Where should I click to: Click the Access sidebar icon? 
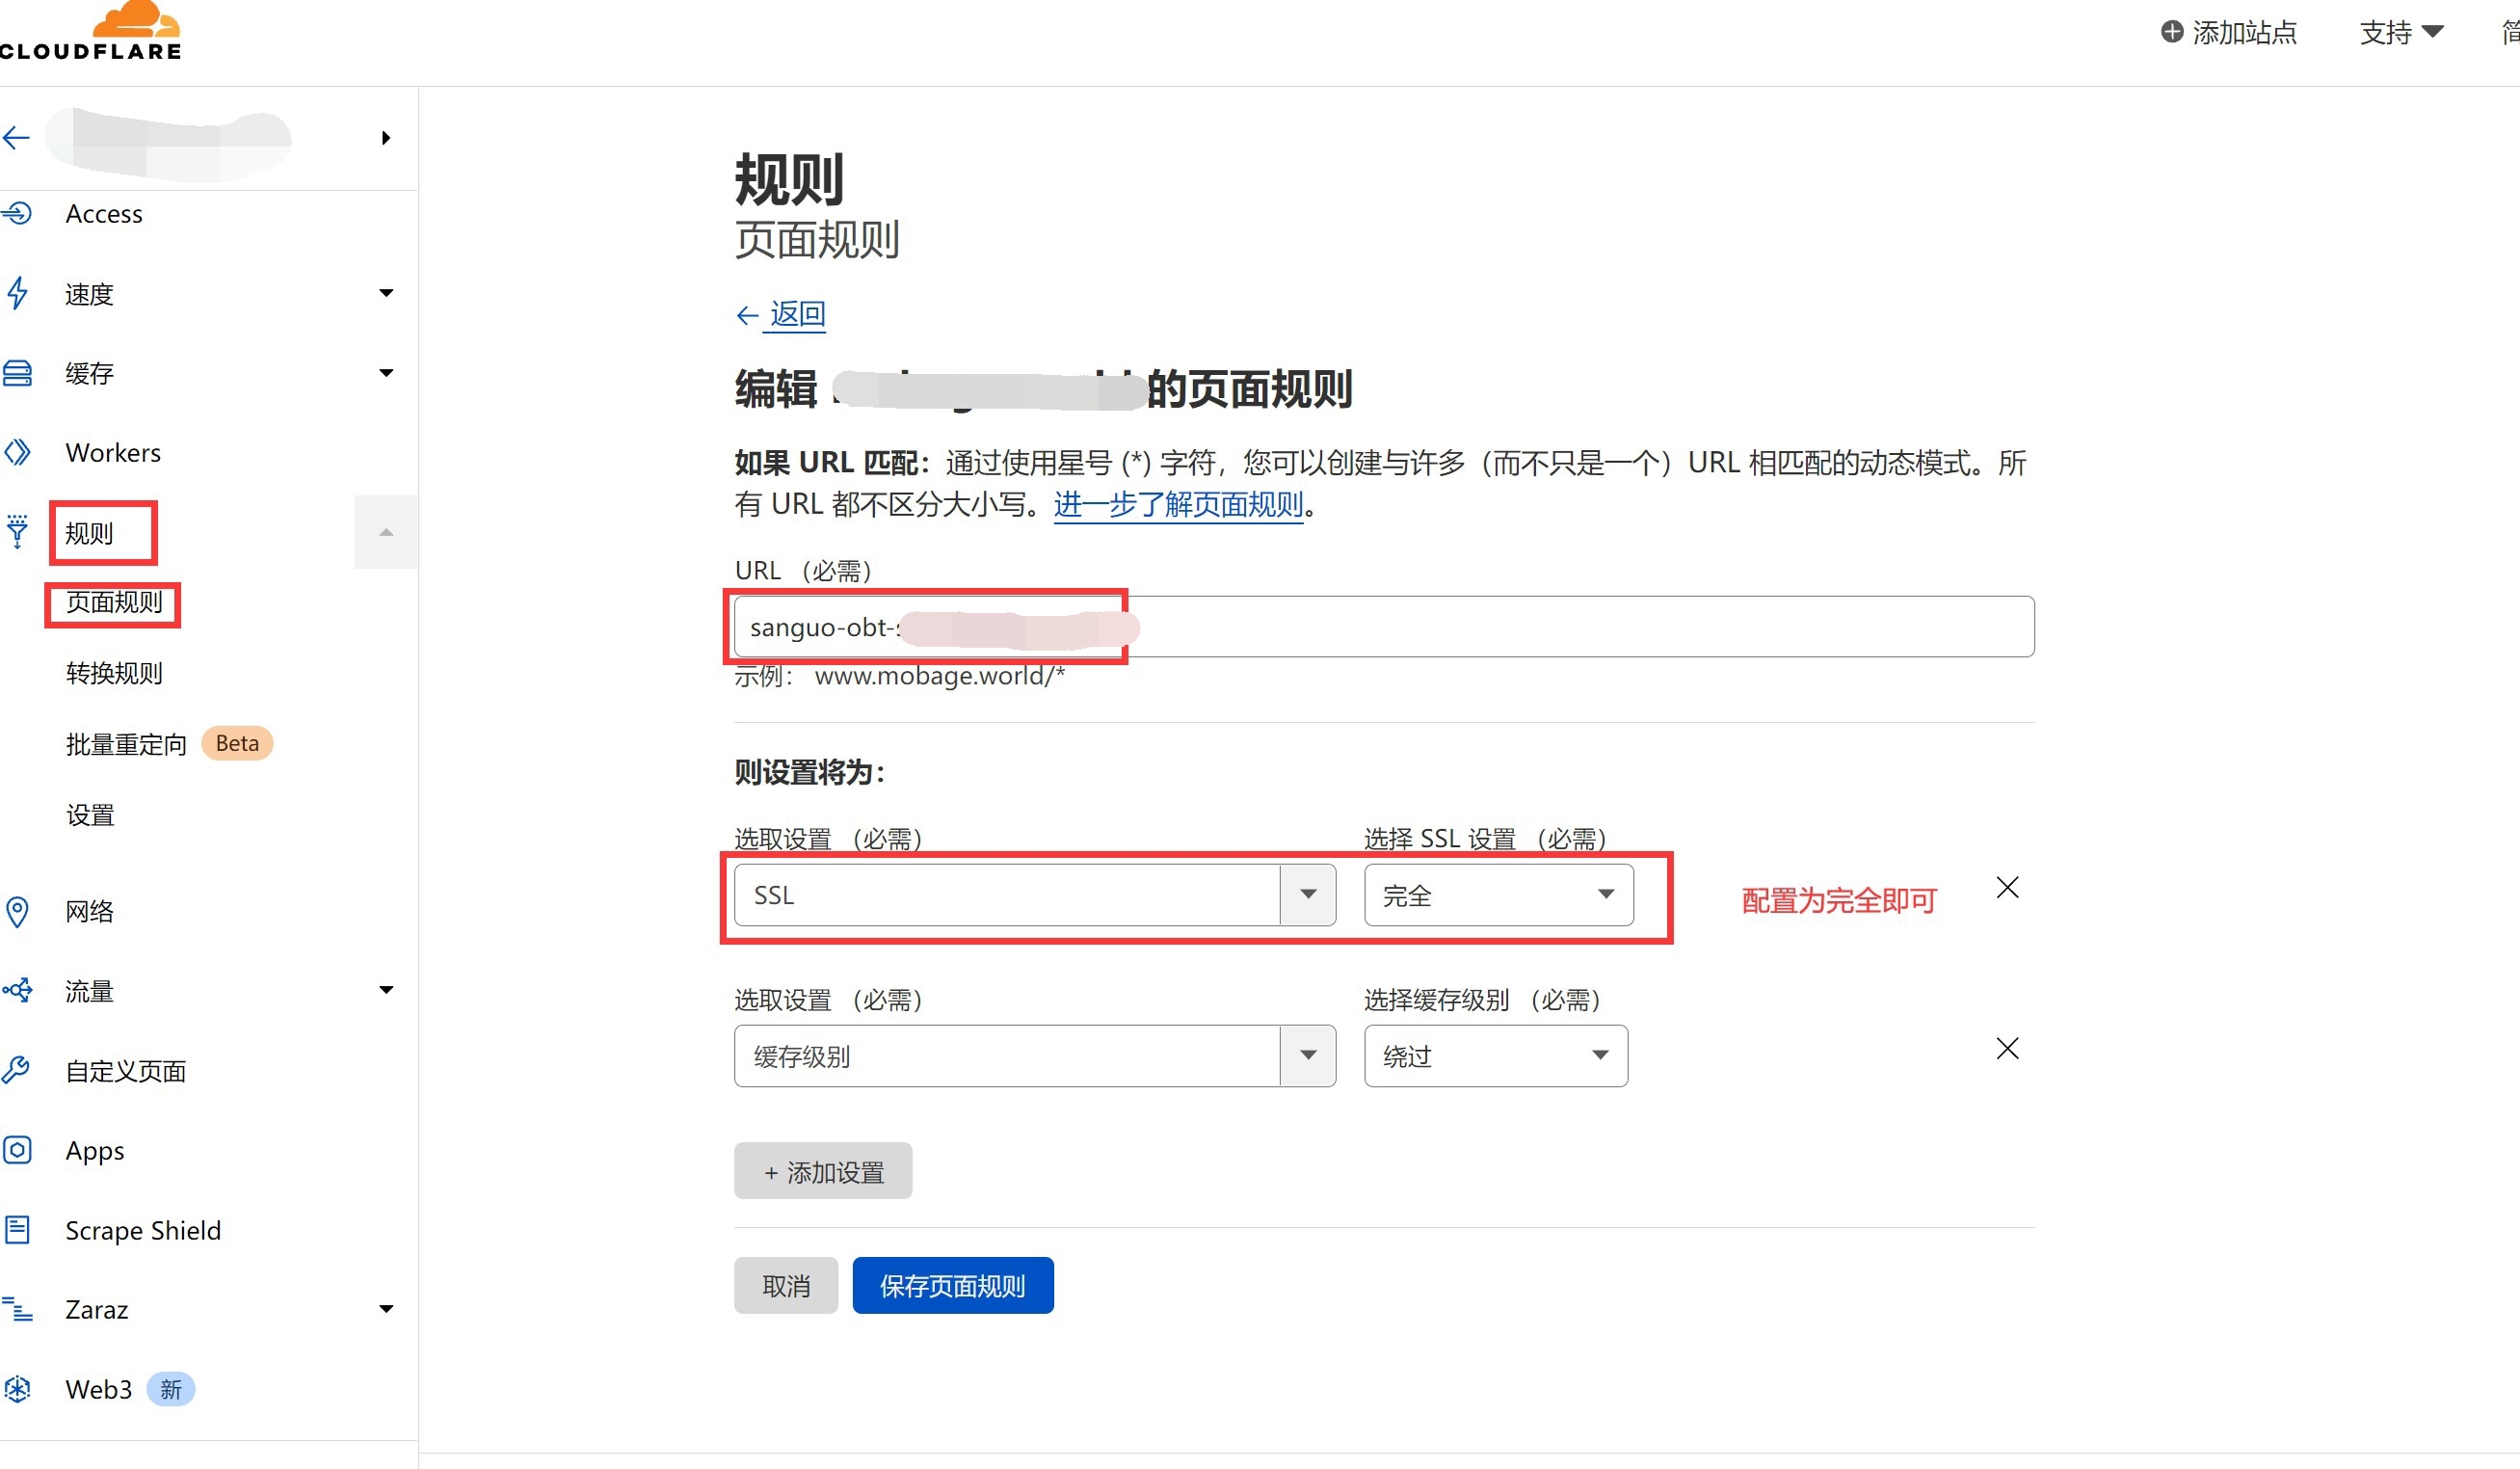coord(19,212)
